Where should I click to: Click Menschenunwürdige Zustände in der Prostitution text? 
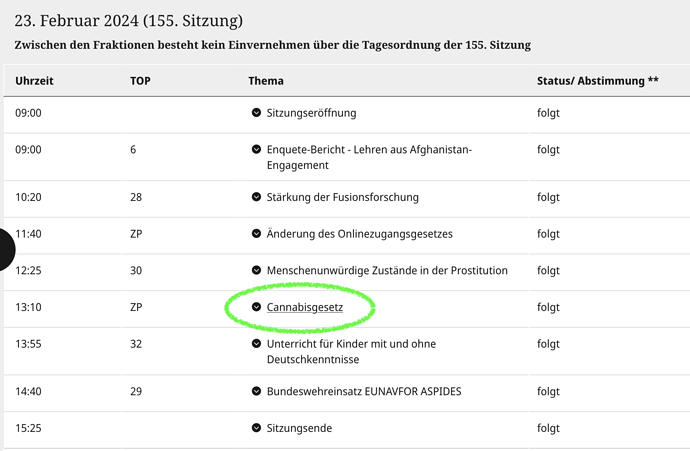click(387, 270)
